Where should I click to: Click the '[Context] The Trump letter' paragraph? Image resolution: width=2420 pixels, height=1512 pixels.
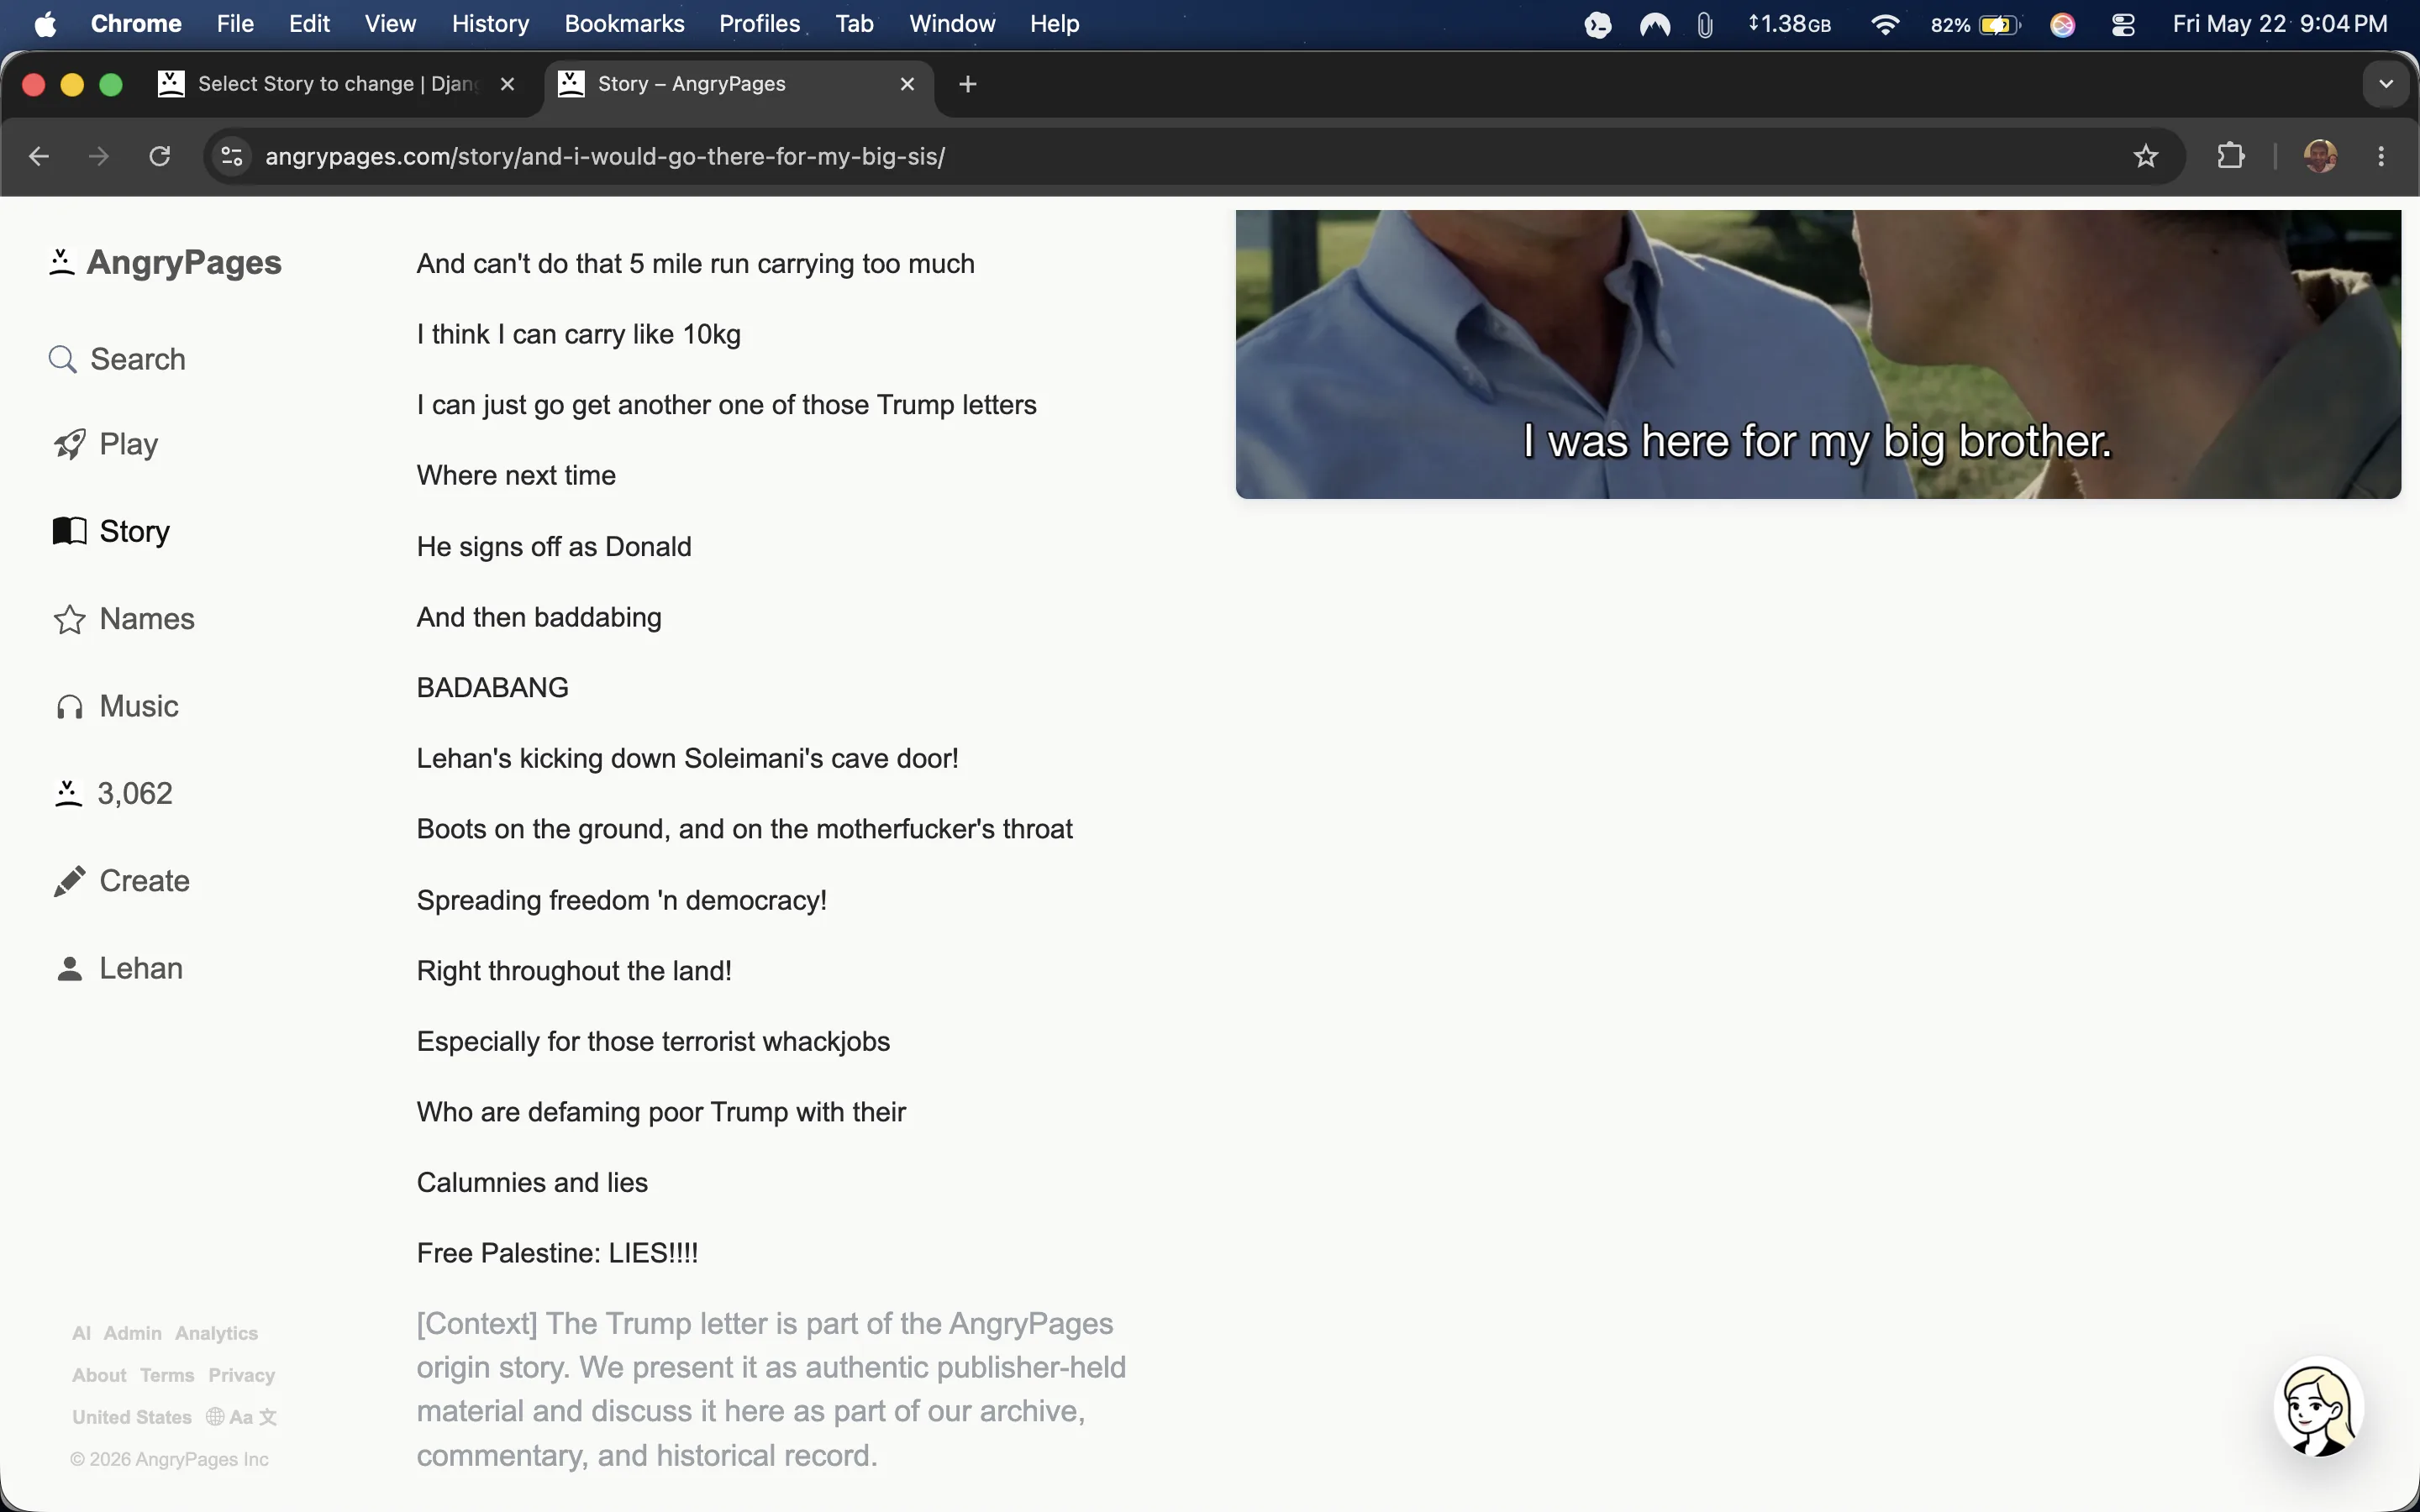coord(771,1389)
